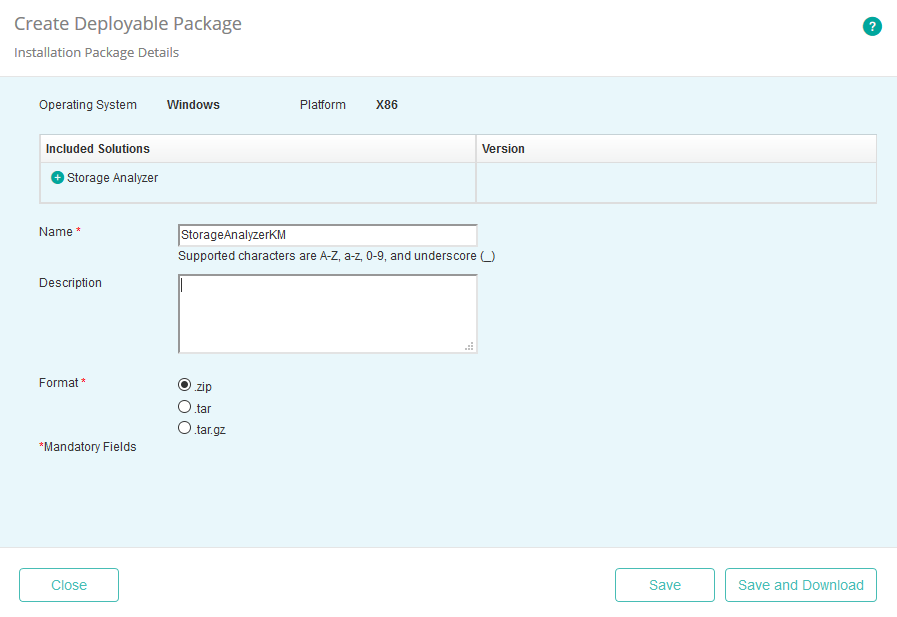Viewport: 897px width, 617px height.
Task: Click the Description text area resize handle
Action: point(469,346)
